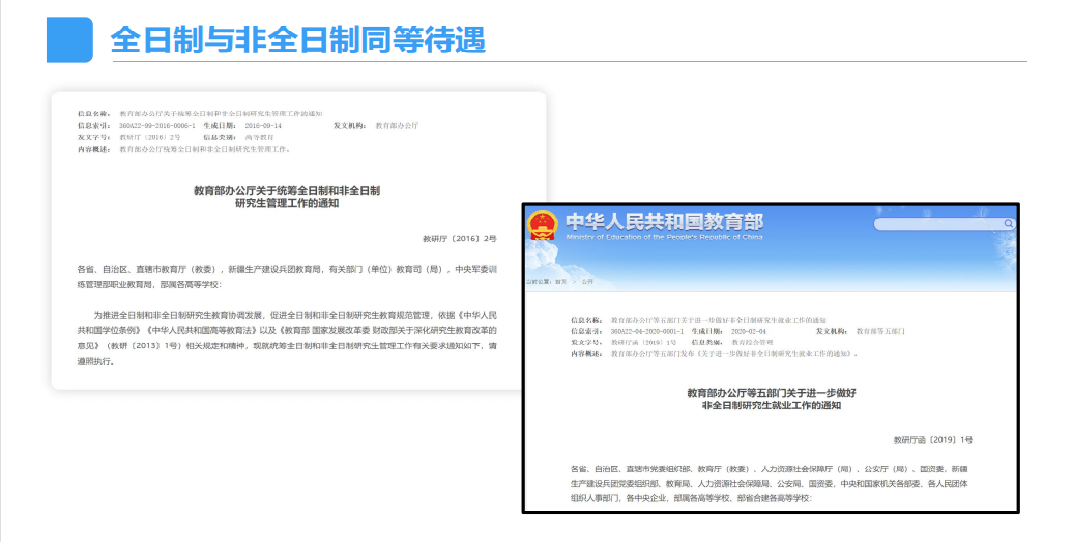Screen dimensions: 1072x543
Task: Click the category value 教育综合管理
Action: coord(752,343)
